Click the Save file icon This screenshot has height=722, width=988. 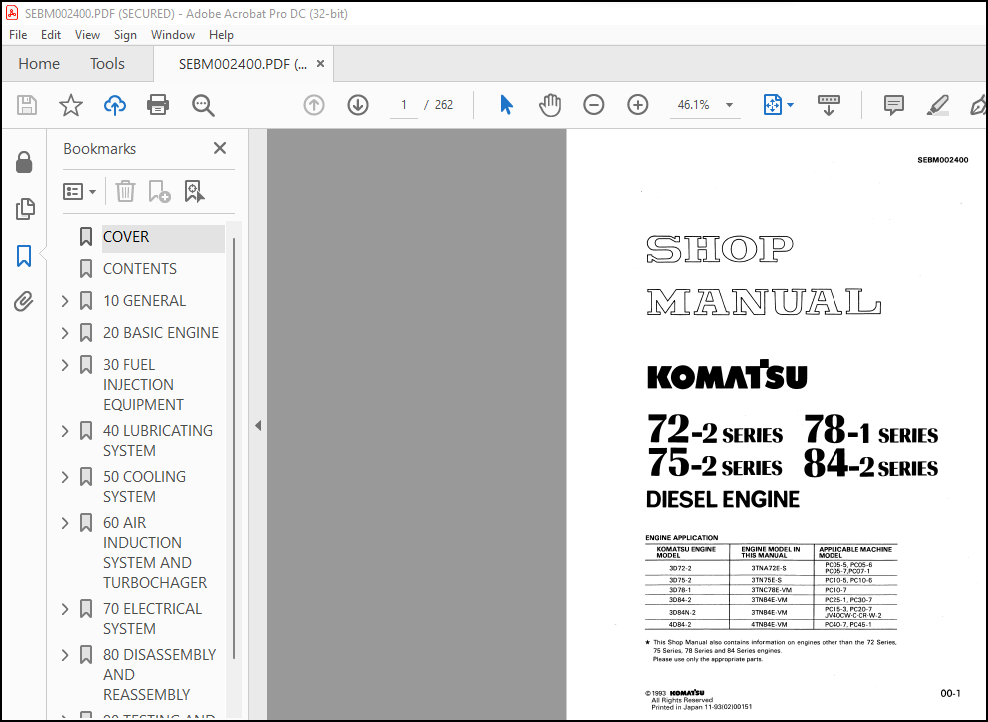tap(26, 105)
